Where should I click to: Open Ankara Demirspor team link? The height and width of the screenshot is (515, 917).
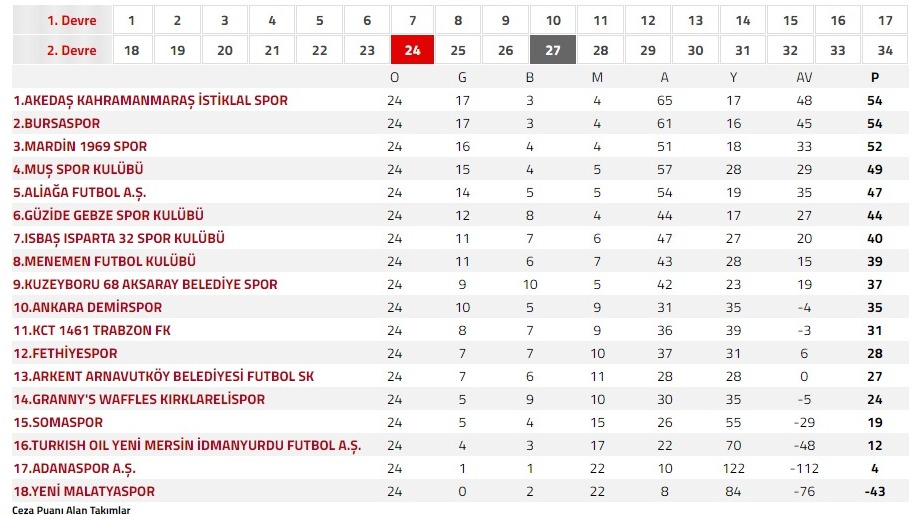pos(87,307)
